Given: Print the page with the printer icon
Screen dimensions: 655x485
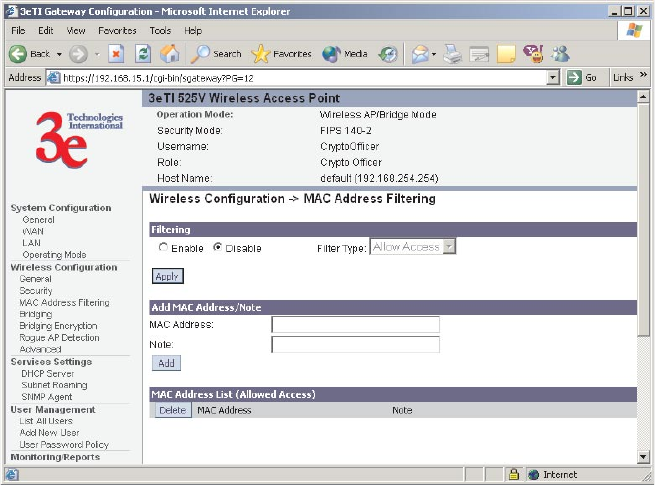Looking at the screenshot, I should [453, 54].
